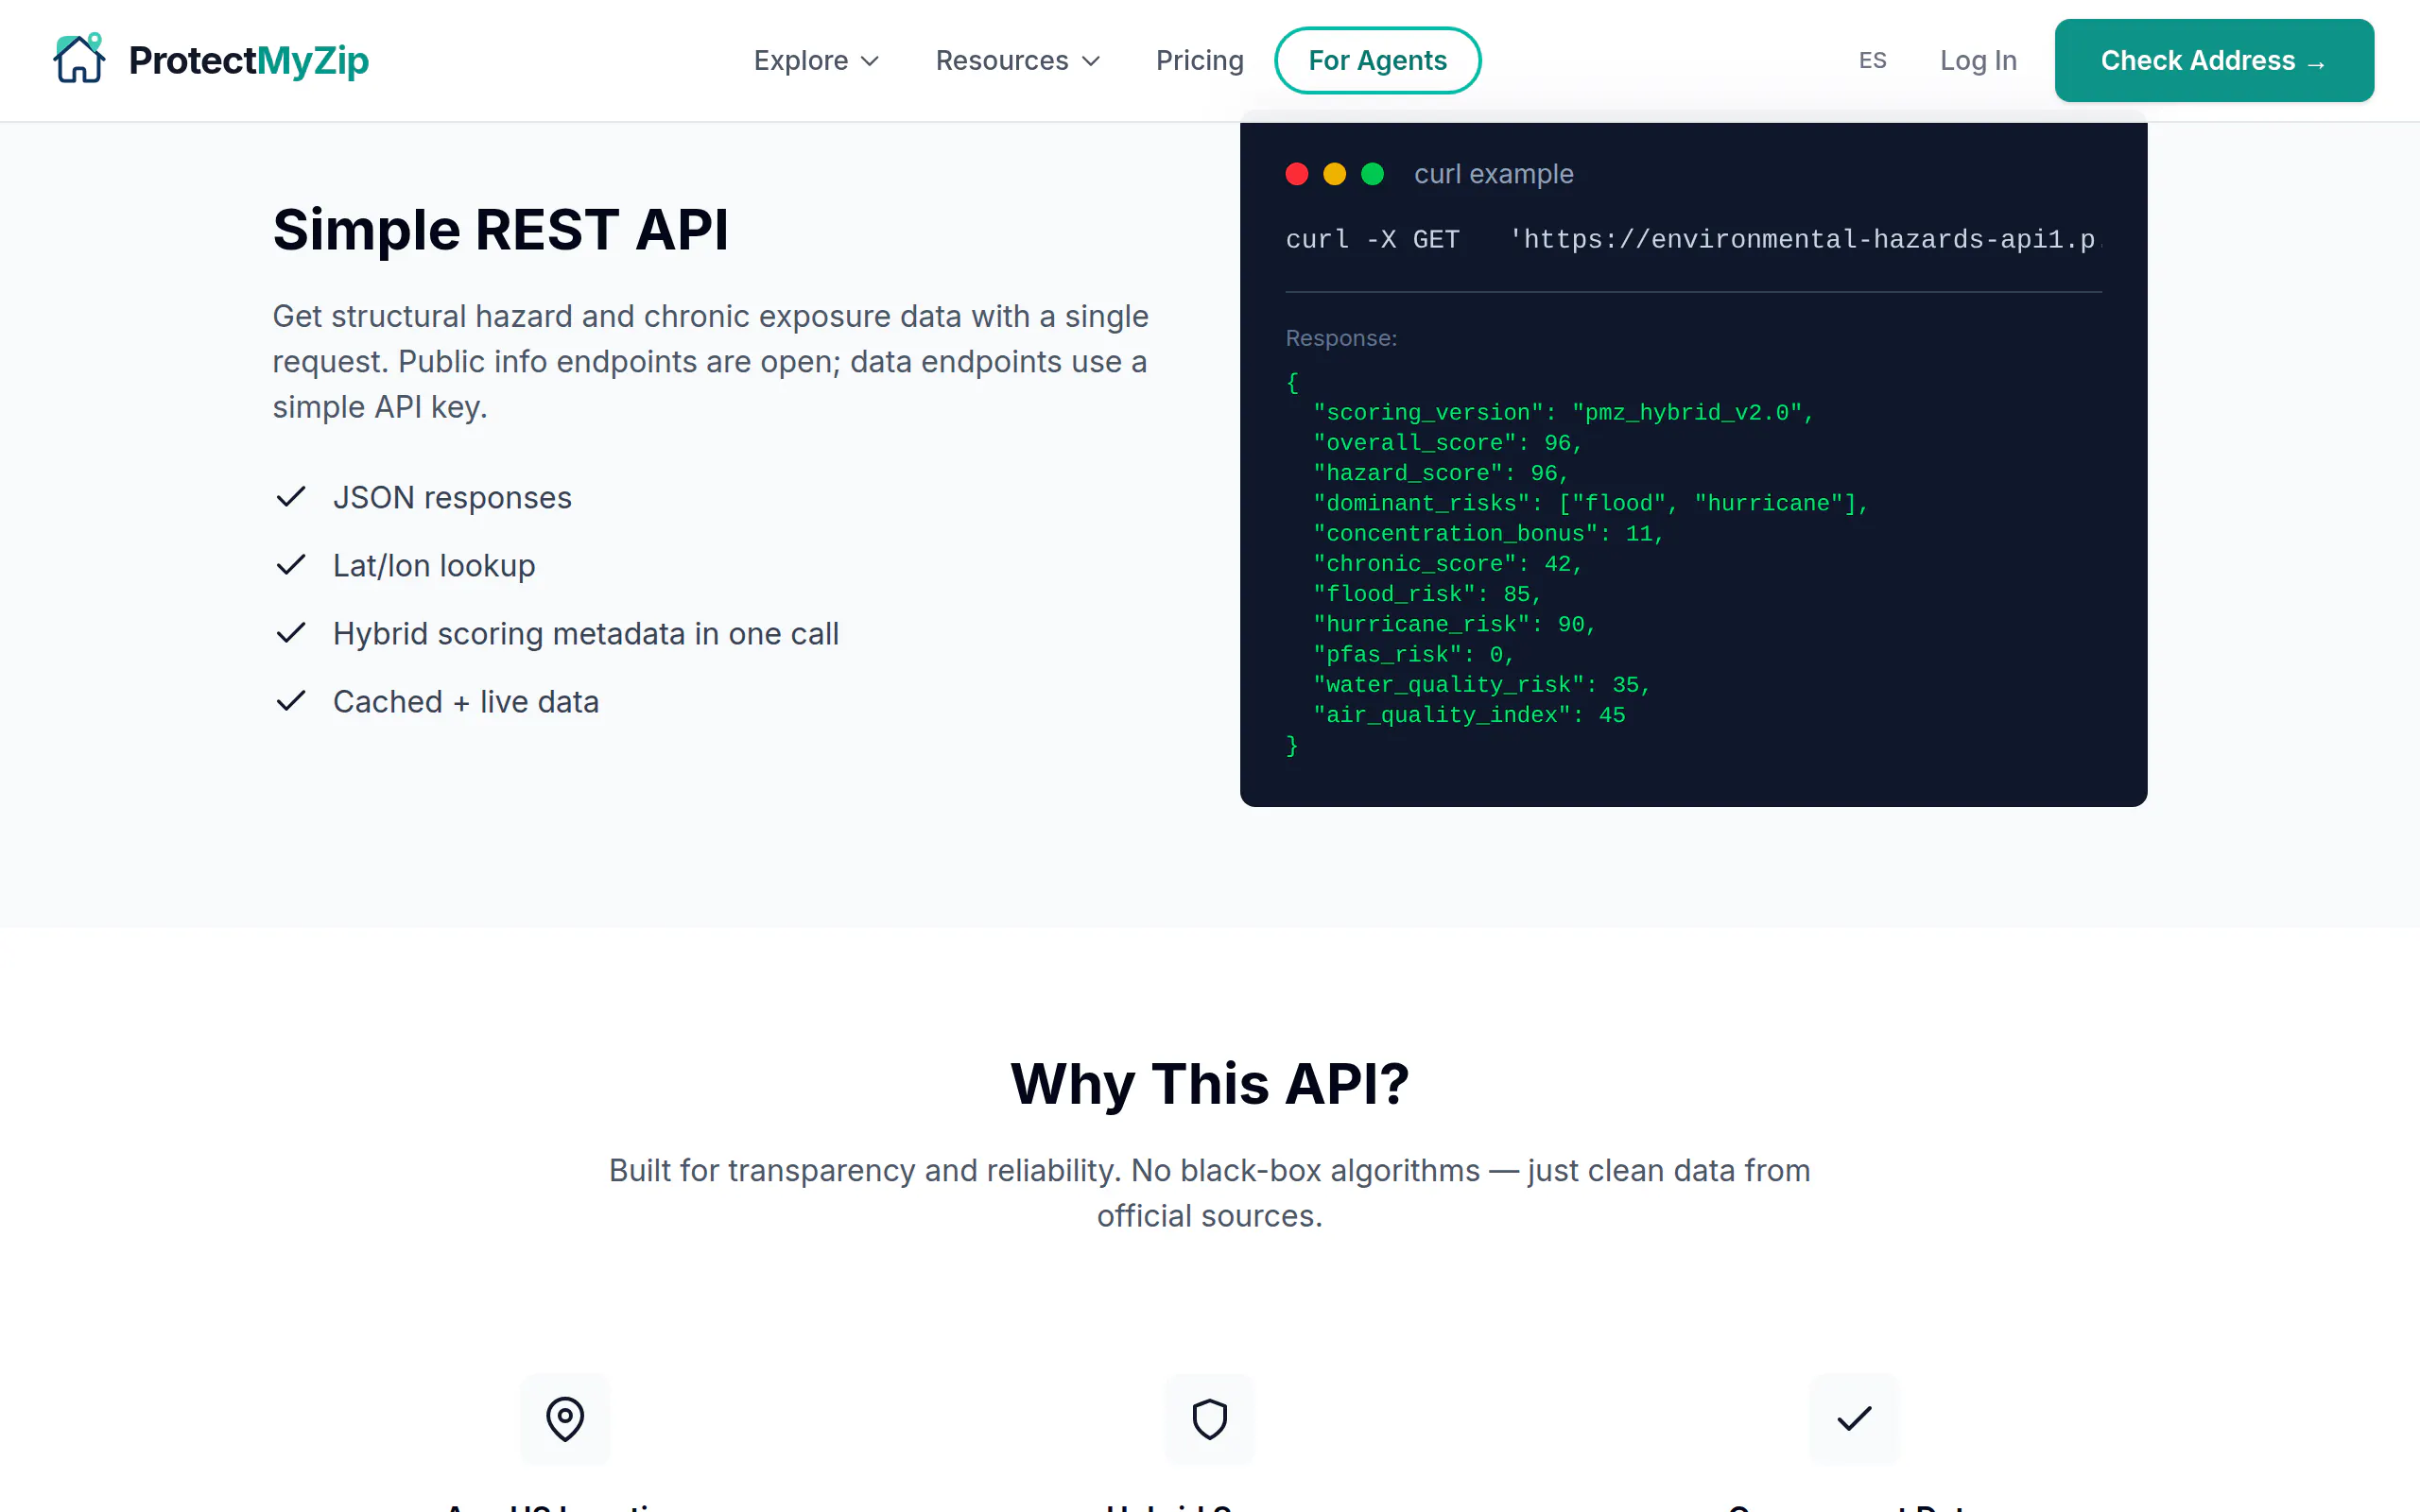Click the "pfas_risk": 0 line

[x=1413, y=654]
